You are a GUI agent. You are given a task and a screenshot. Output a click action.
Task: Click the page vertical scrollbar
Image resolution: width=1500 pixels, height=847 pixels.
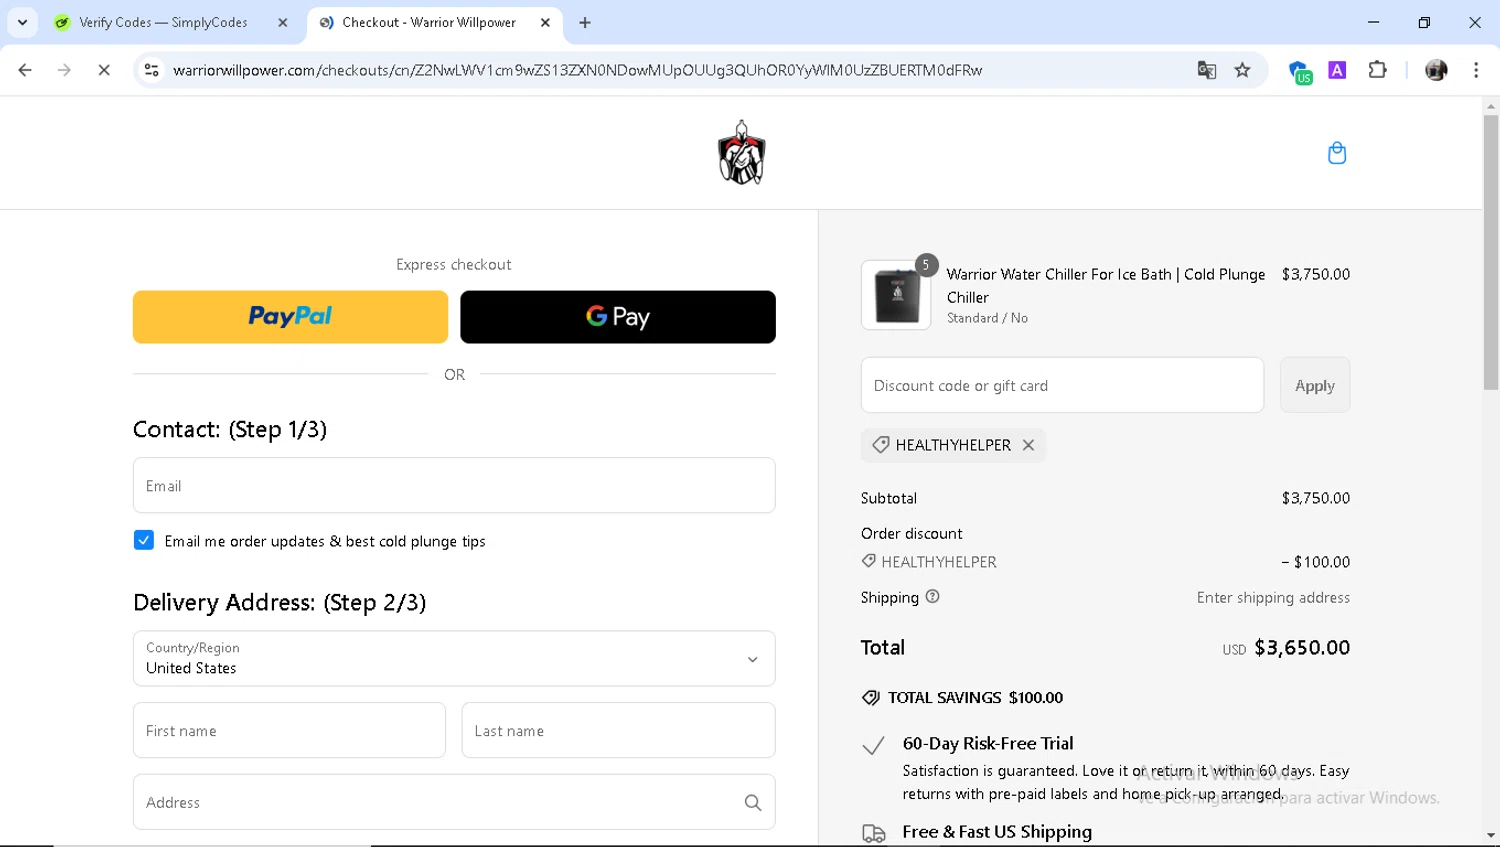tap(1491, 253)
